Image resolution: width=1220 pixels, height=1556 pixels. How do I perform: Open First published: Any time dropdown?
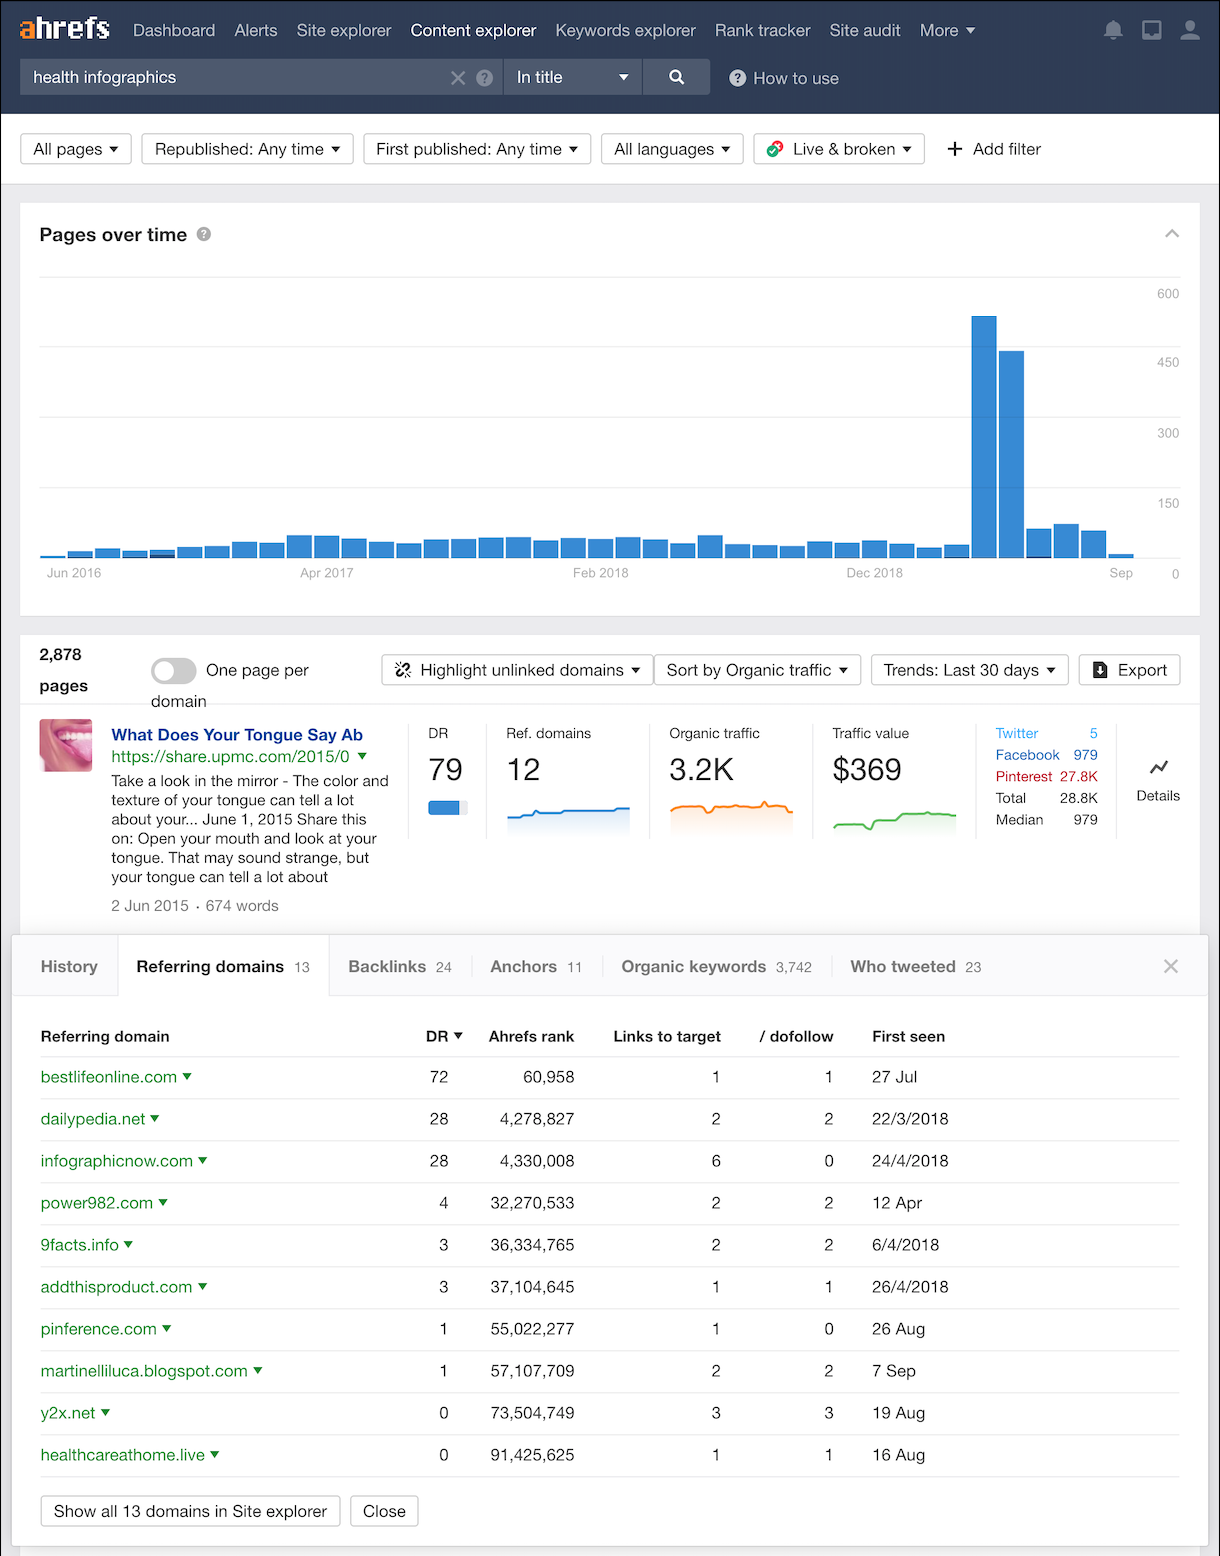tap(477, 149)
